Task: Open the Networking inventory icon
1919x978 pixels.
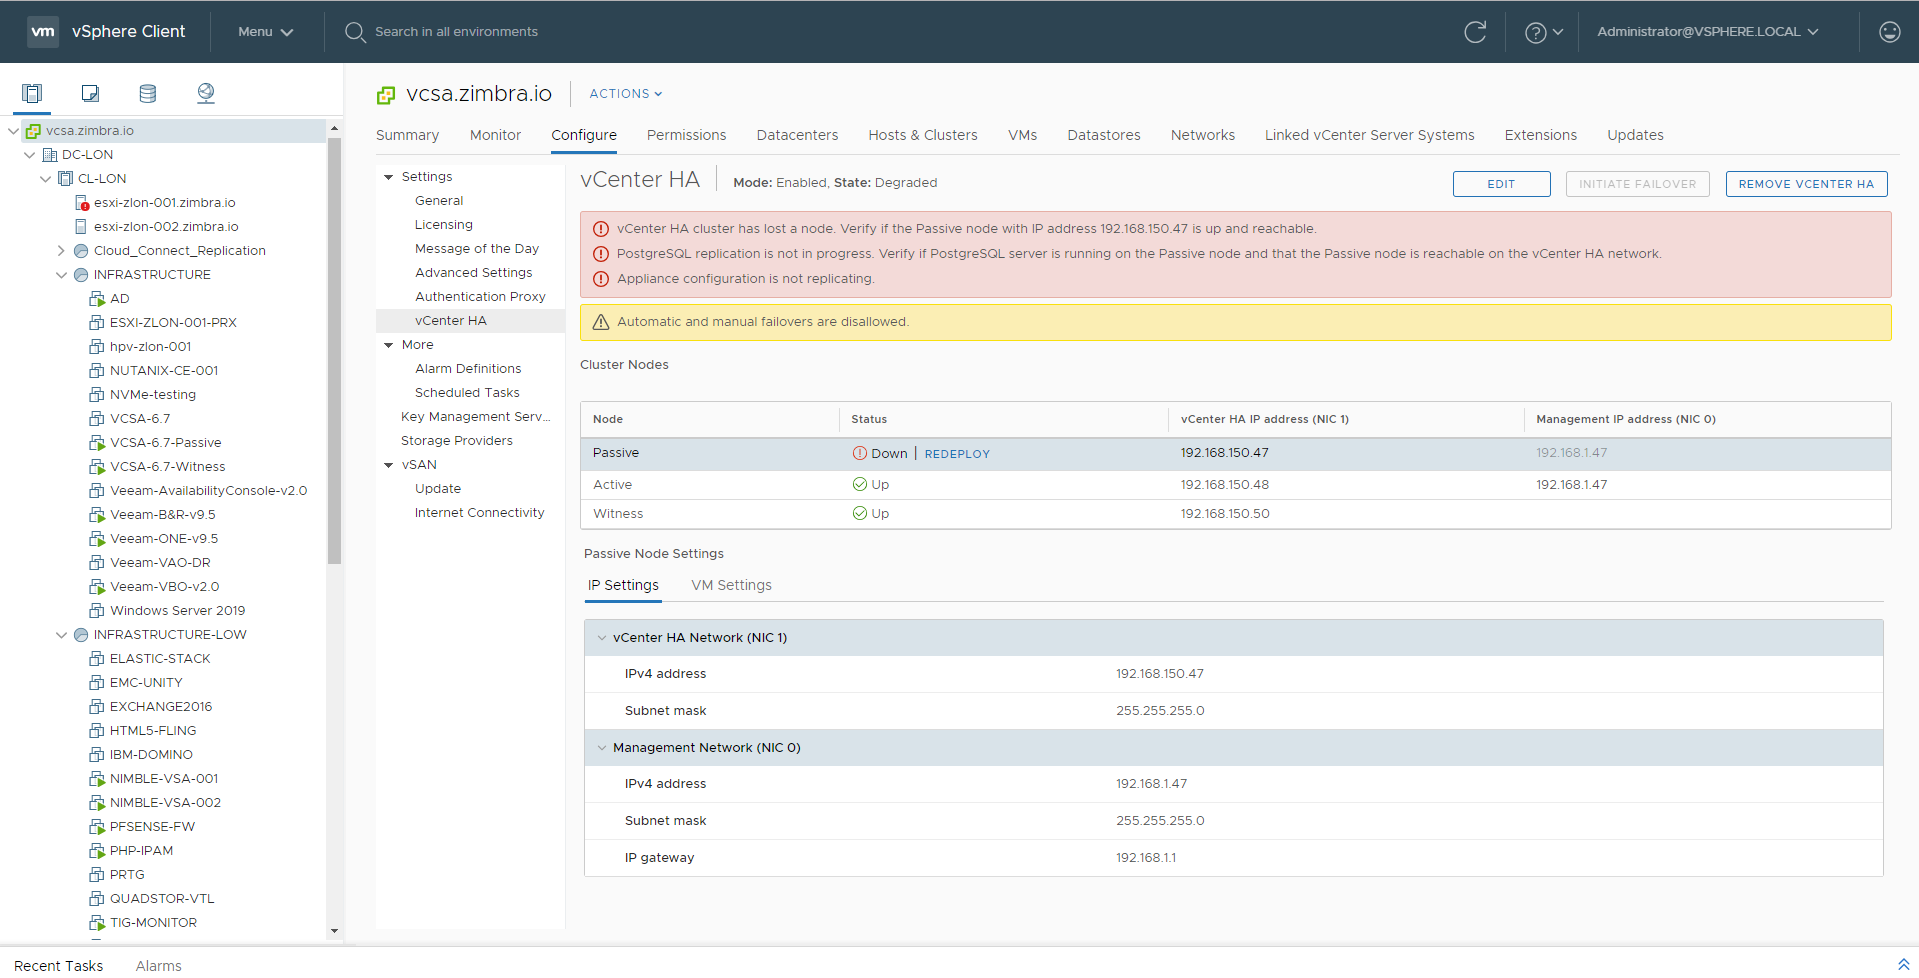Action: coord(206,93)
